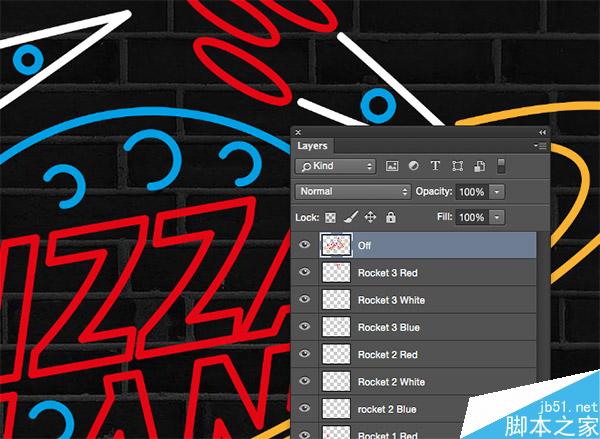The image size is (600, 439).
Task: Lock transparent pixels icon
Action: tap(330, 218)
